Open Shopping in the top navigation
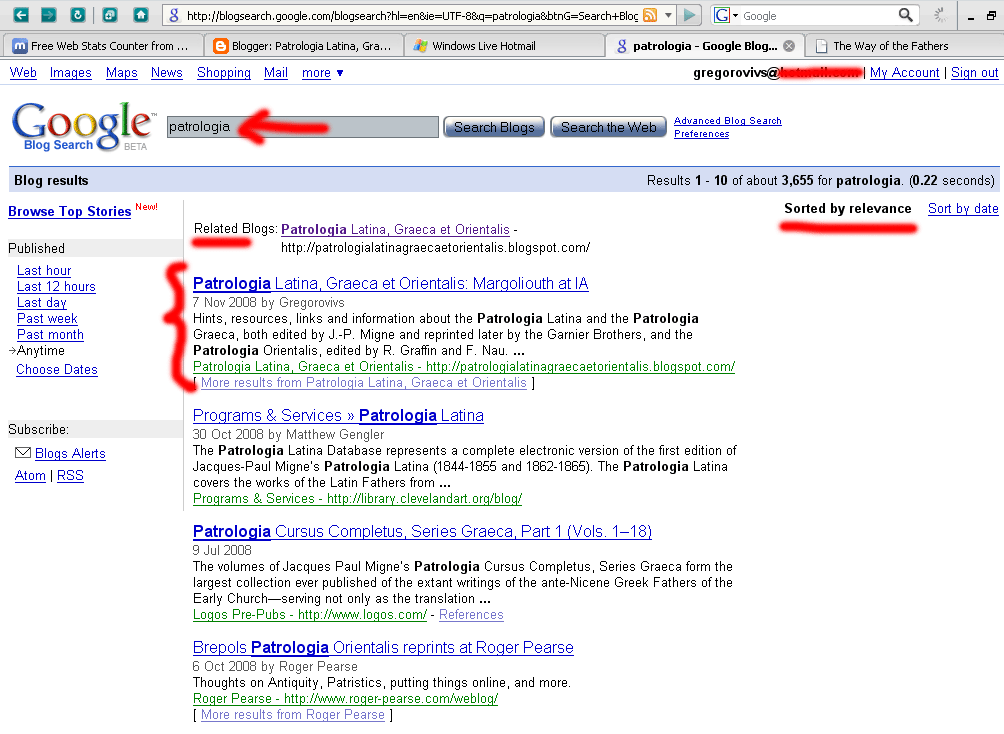 click(223, 73)
